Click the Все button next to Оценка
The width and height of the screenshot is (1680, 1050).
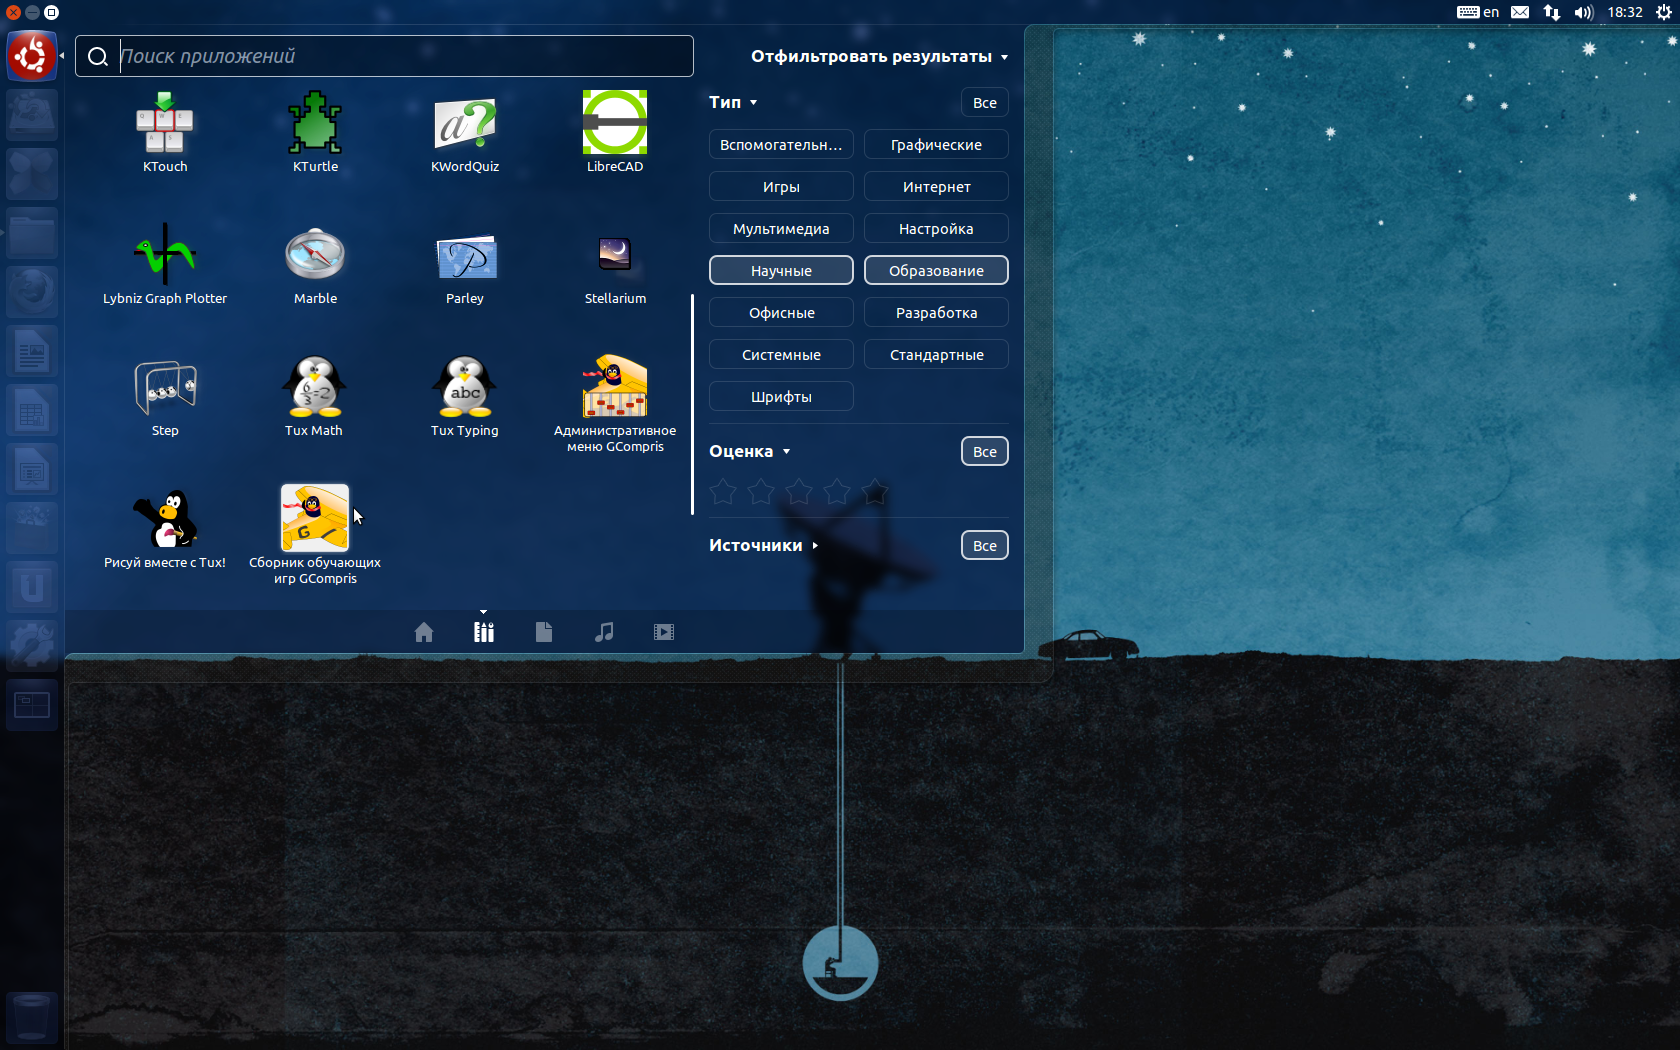[x=984, y=452]
